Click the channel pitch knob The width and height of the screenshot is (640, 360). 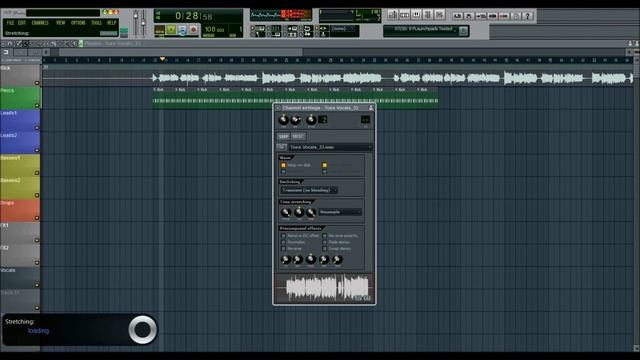311,120
